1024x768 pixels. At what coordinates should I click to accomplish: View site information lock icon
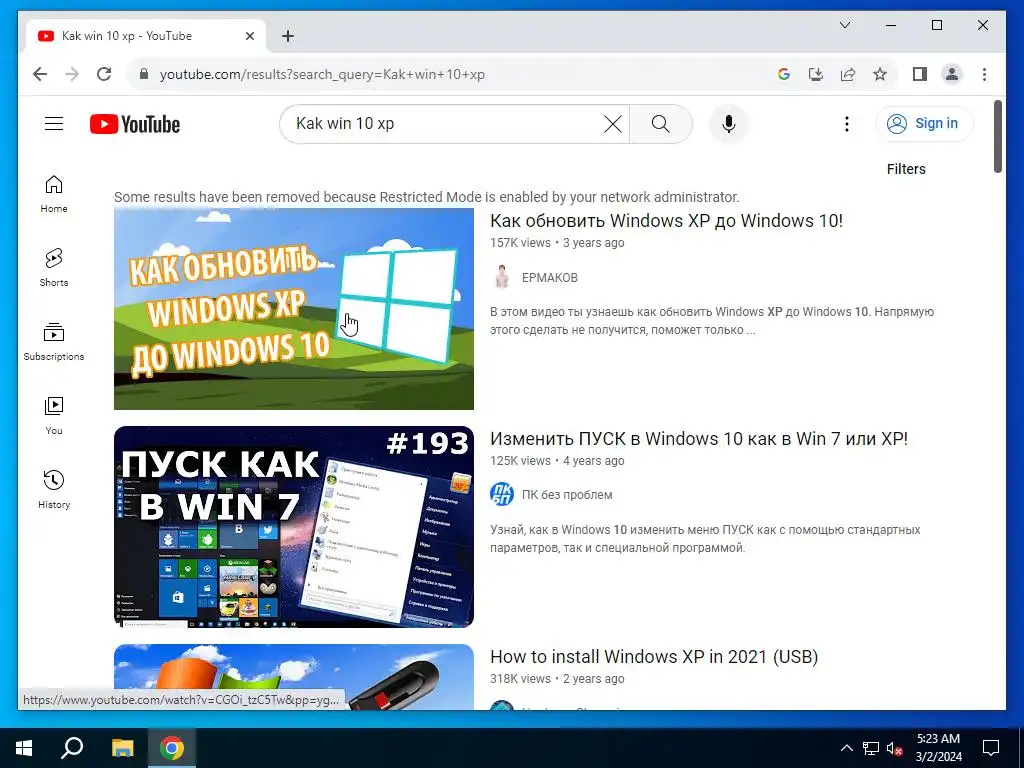(x=144, y=74)
